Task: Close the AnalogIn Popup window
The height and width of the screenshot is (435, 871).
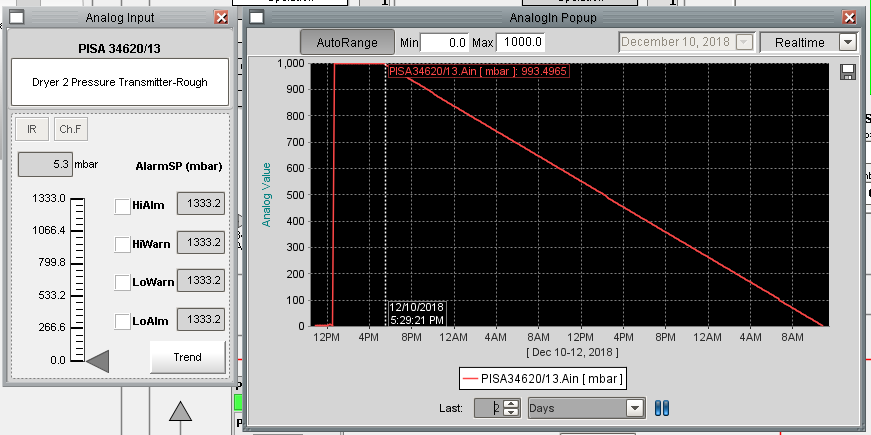Action: coord(849,17)
